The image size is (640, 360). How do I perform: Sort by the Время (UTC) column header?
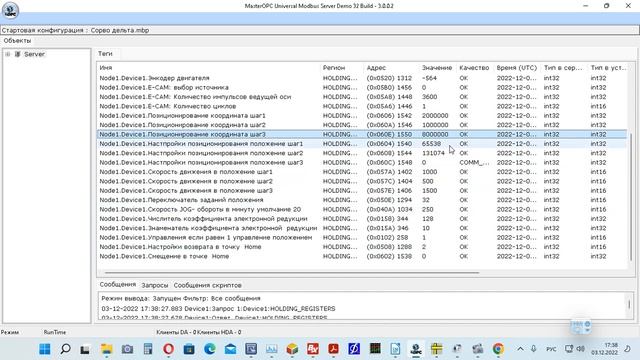click(517, 68)
